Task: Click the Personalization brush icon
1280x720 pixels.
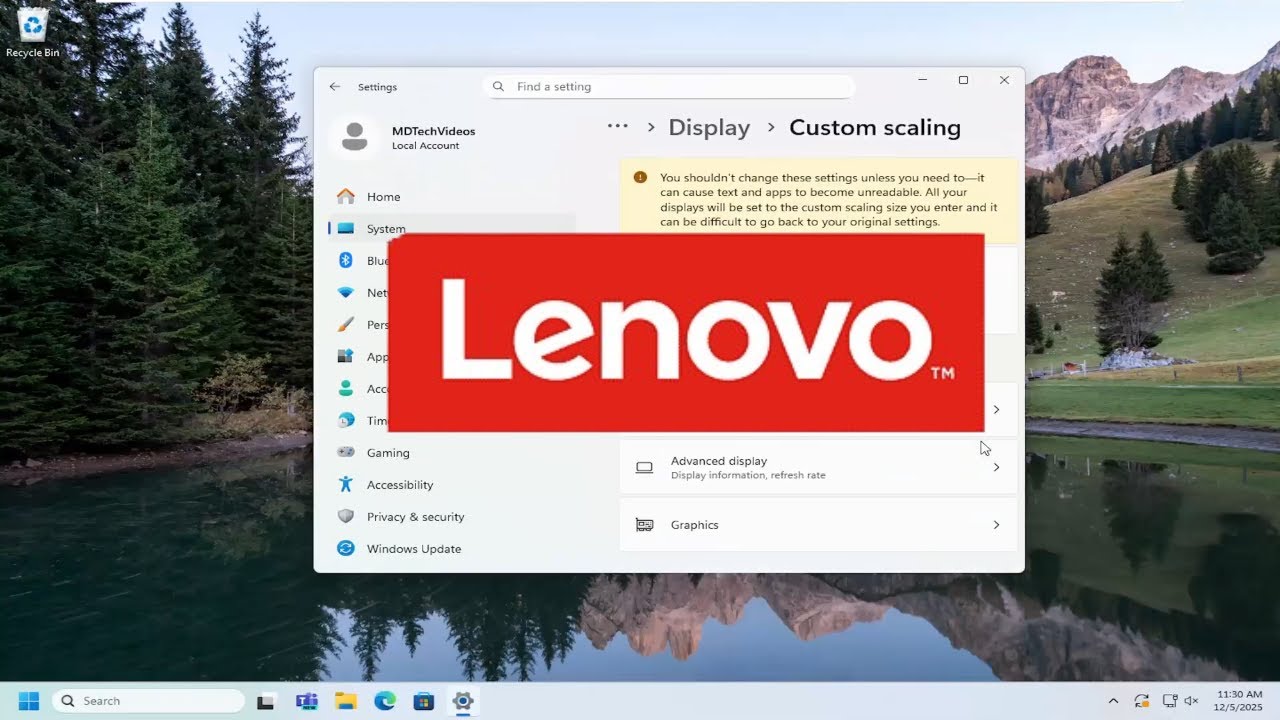Action: pyautogui.click(x=346, y=325)
